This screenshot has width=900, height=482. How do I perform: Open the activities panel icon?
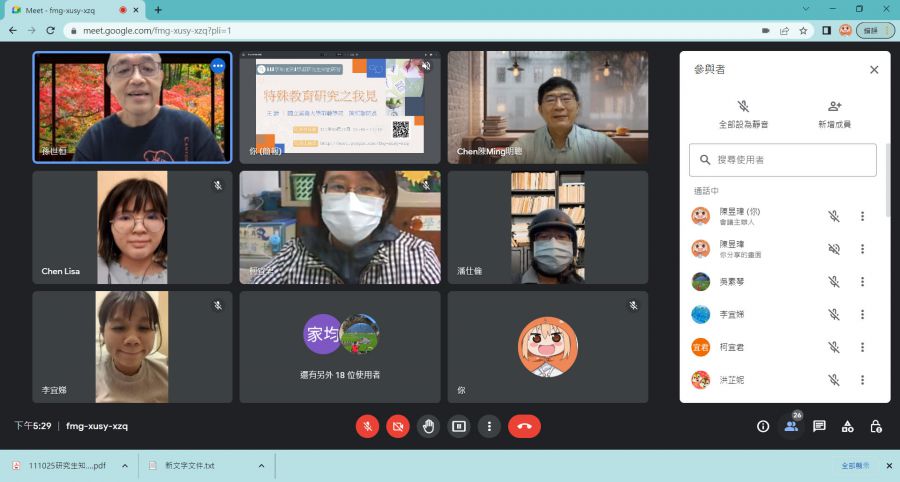coord(847,426)
